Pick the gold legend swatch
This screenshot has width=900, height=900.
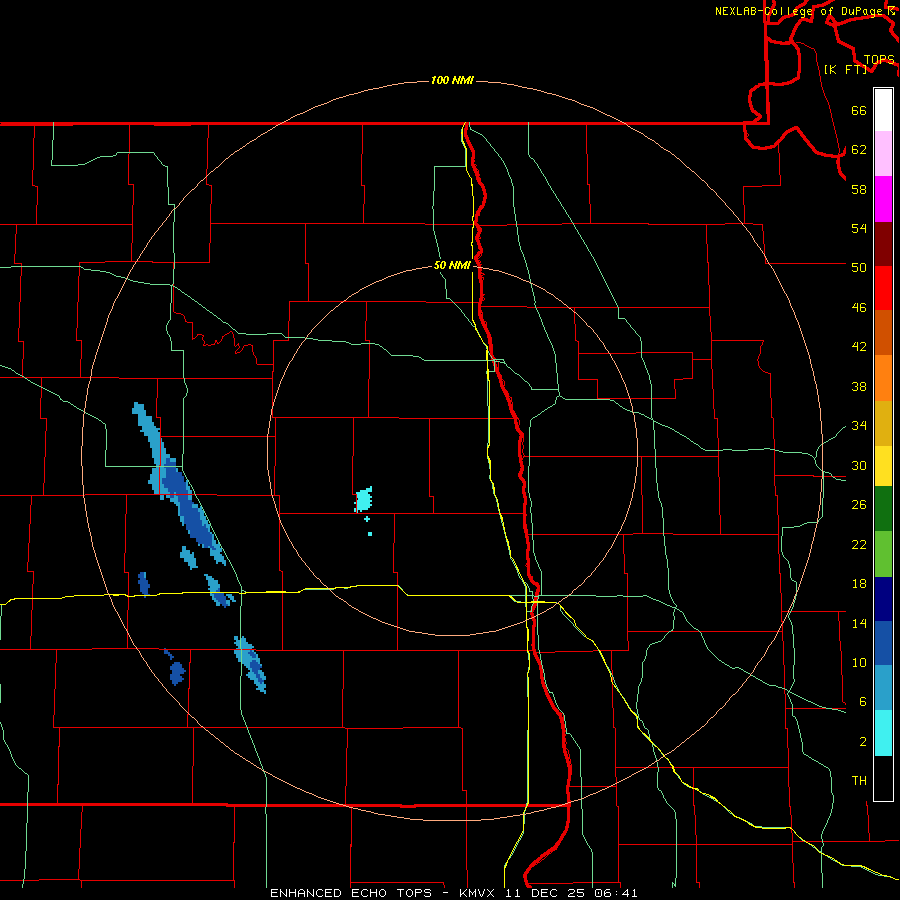pos(883,423)
